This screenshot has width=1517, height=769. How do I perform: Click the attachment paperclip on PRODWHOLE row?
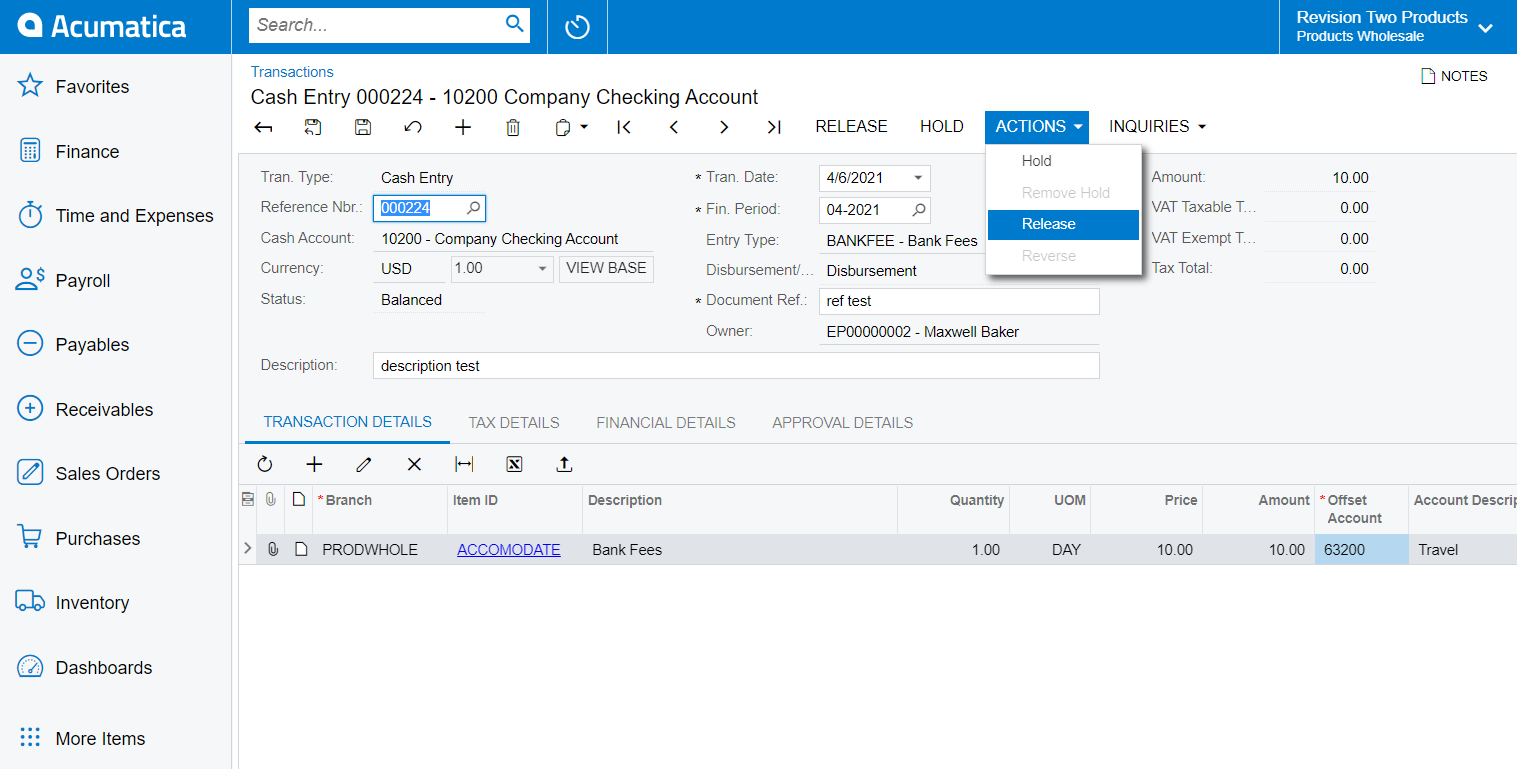272,549
